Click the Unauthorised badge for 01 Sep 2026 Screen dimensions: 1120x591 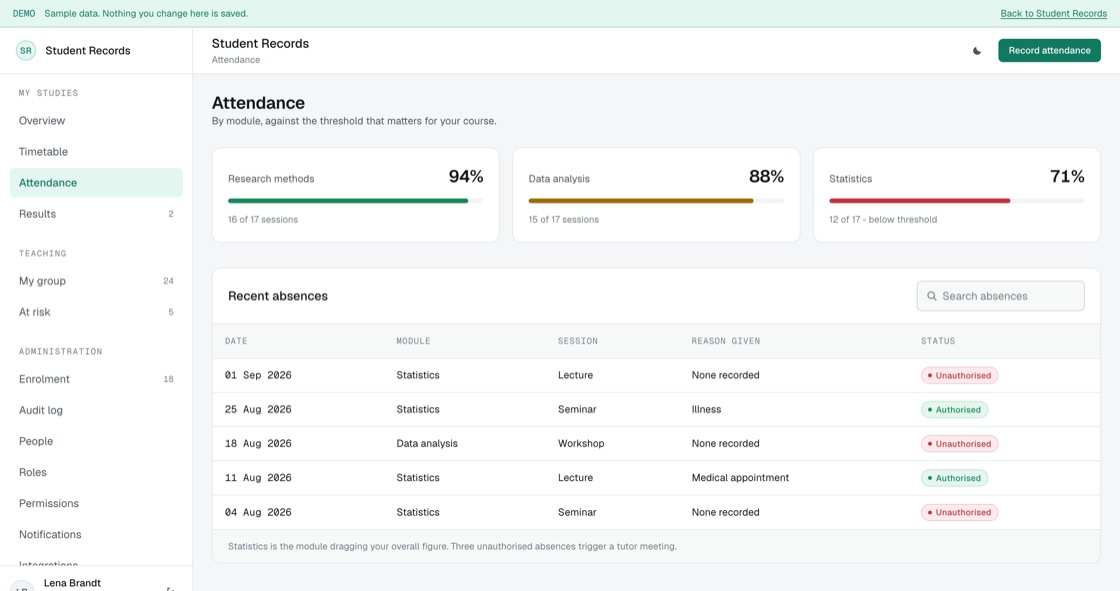tap(959, 375)
